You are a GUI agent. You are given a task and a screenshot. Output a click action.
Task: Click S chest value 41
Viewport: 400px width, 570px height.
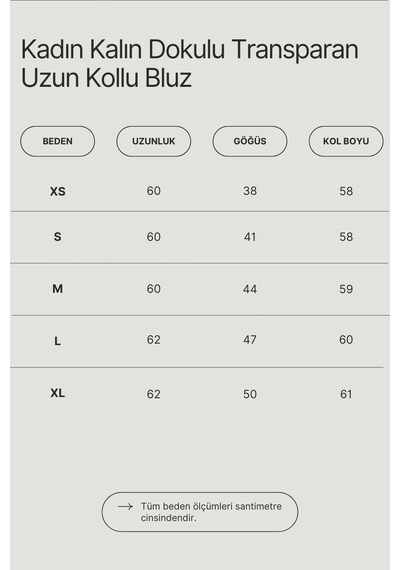[250, 237]
